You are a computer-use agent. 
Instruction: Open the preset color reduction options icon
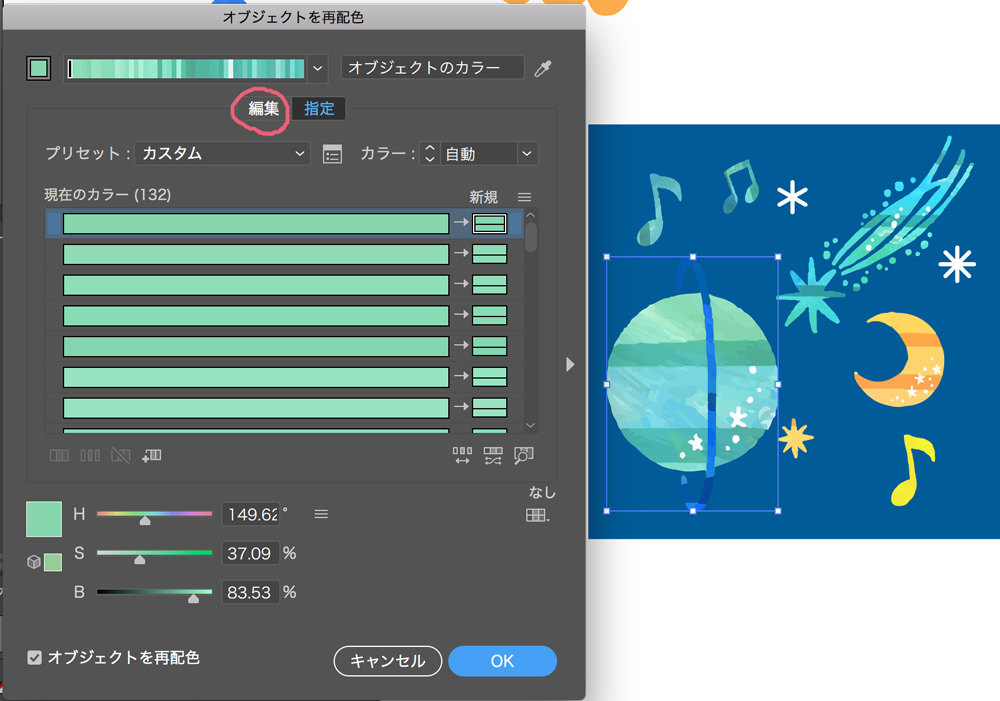pos(332,154)
